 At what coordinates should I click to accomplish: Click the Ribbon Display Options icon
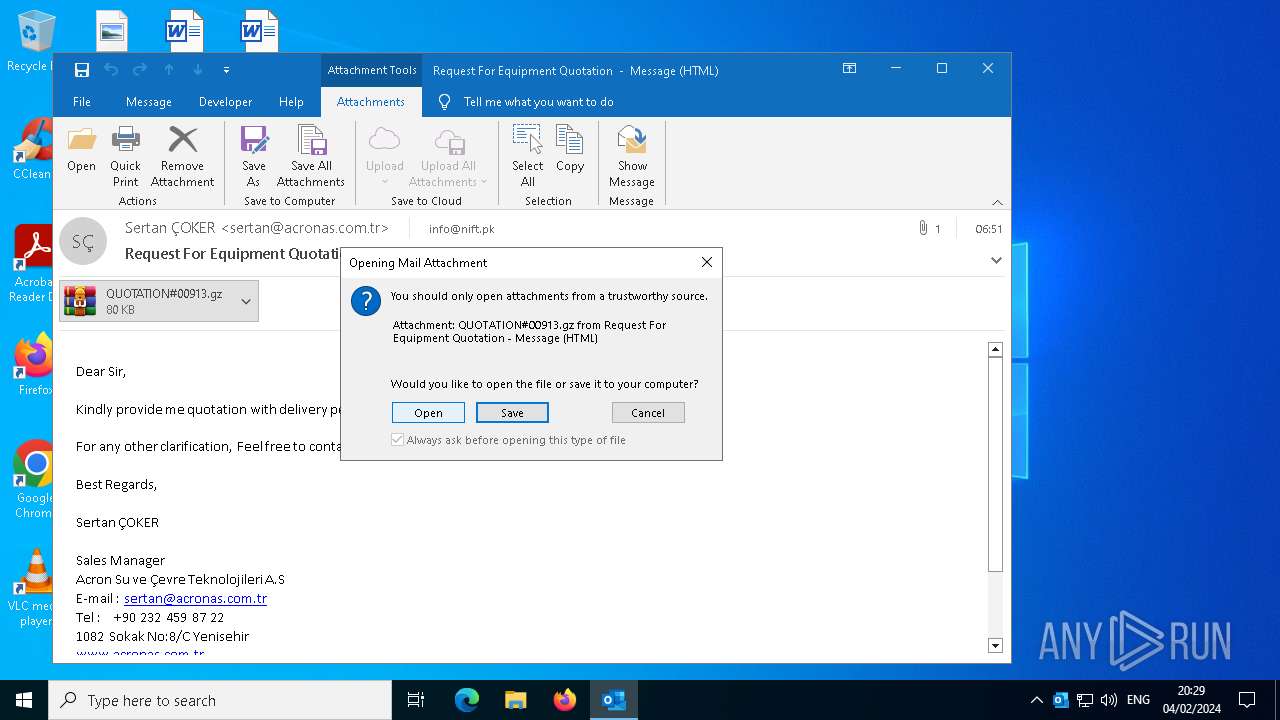(x=849, y=69)
